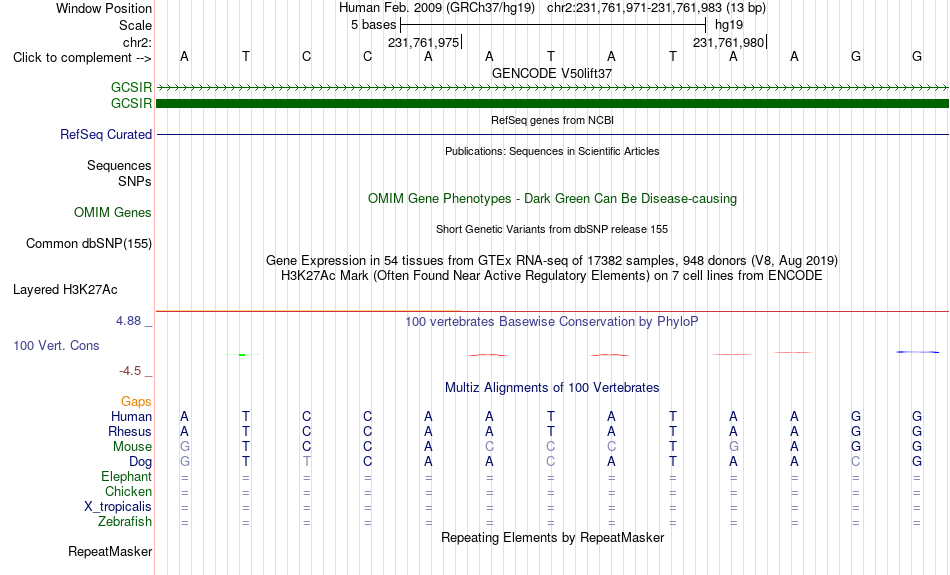Open RefSeq genes from NCBI title
950x575 pixels.
click(552, 120)
